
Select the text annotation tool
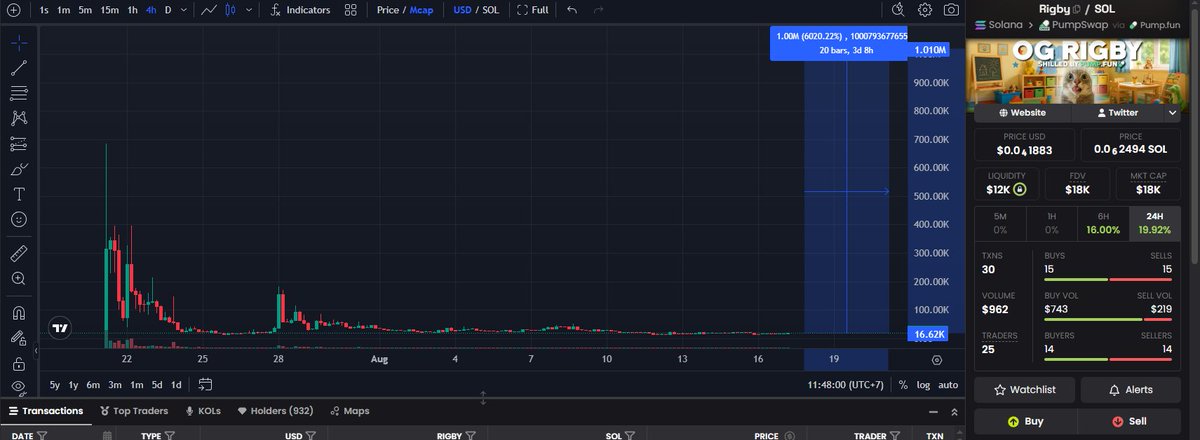[19, 194]
